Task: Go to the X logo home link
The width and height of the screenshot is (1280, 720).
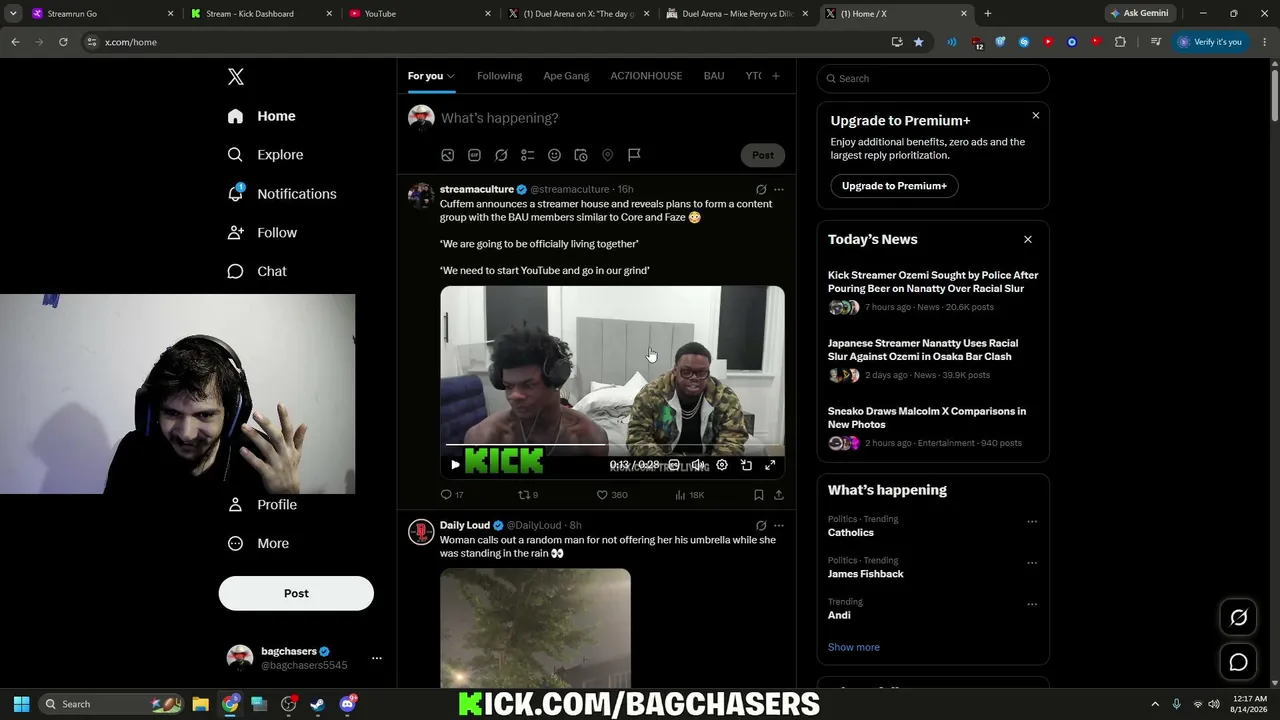Action: pos(236,77)
